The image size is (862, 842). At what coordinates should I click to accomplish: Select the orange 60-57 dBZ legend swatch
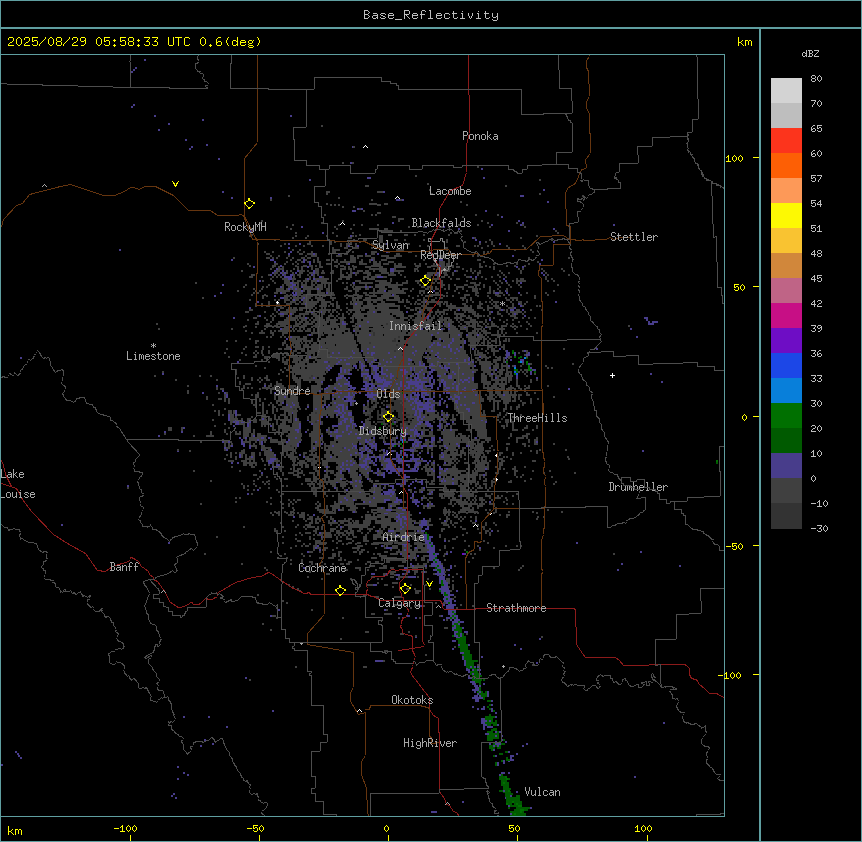(786, 165)
